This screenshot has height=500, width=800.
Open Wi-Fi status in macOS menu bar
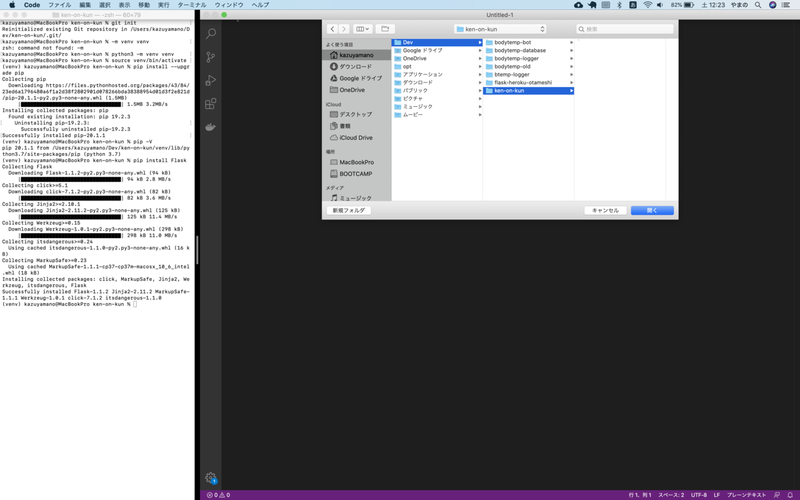[647, 5]
